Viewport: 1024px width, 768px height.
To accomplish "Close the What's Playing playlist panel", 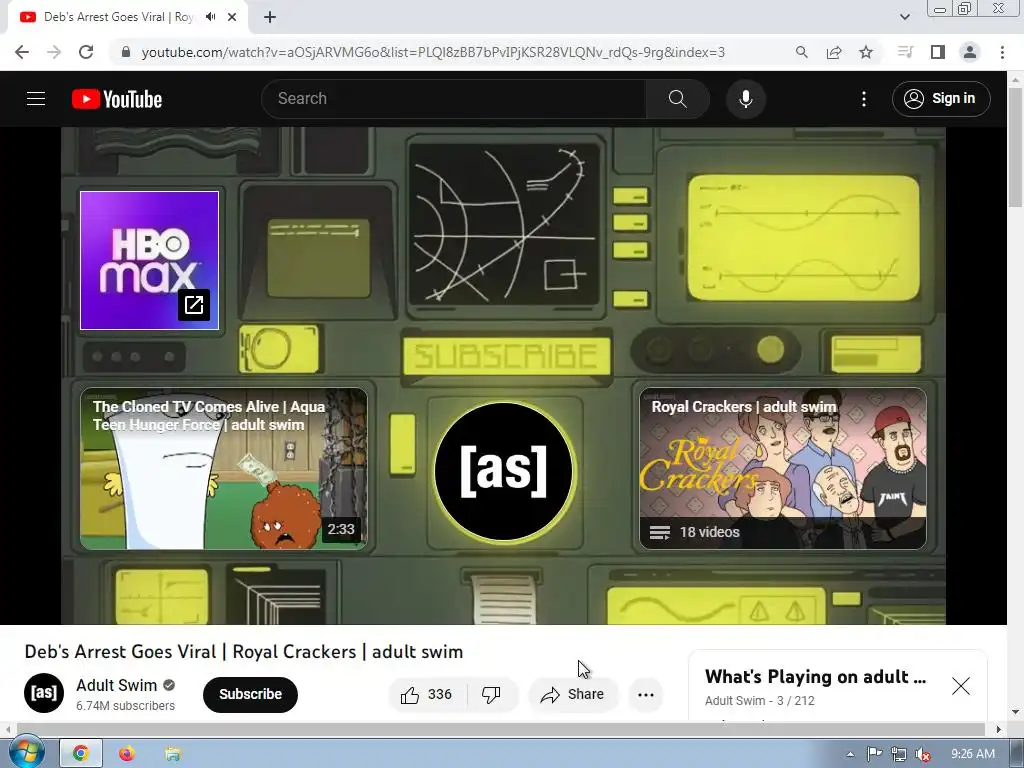I will (x=961, y=686).
